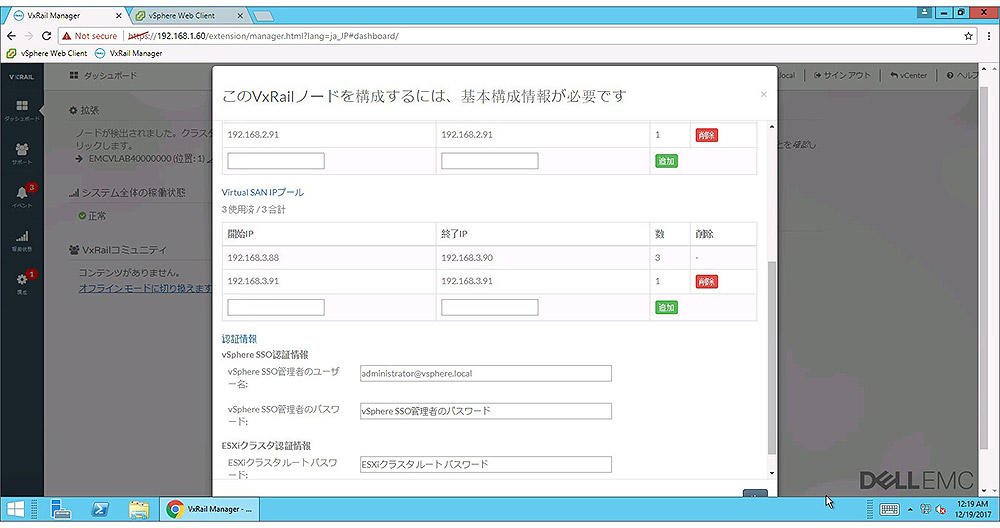Screen dimensions: 1000x528
Task: Open the on-screen keyboard tray icon
Action: [889, 510]
